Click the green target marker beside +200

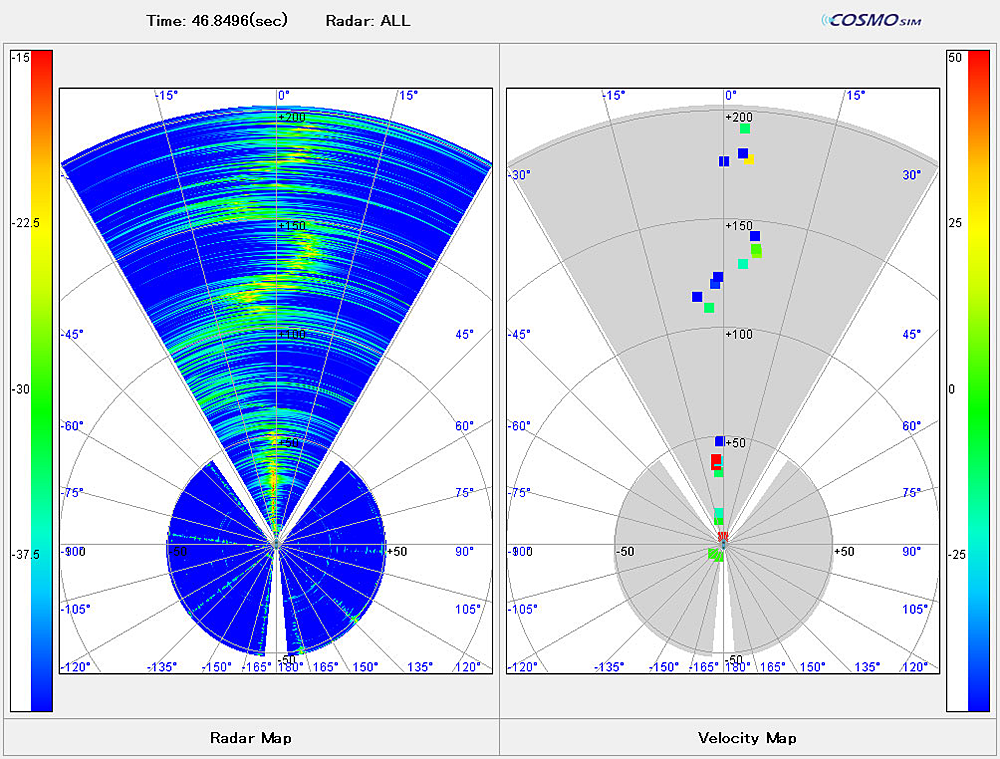point(744,129)
